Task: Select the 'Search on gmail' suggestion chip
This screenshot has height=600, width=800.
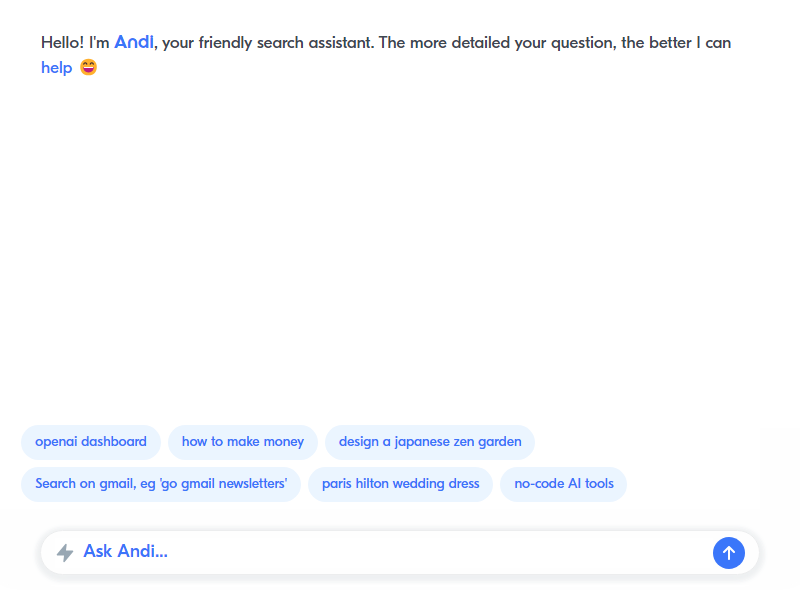Action: [x=161, y=484]
